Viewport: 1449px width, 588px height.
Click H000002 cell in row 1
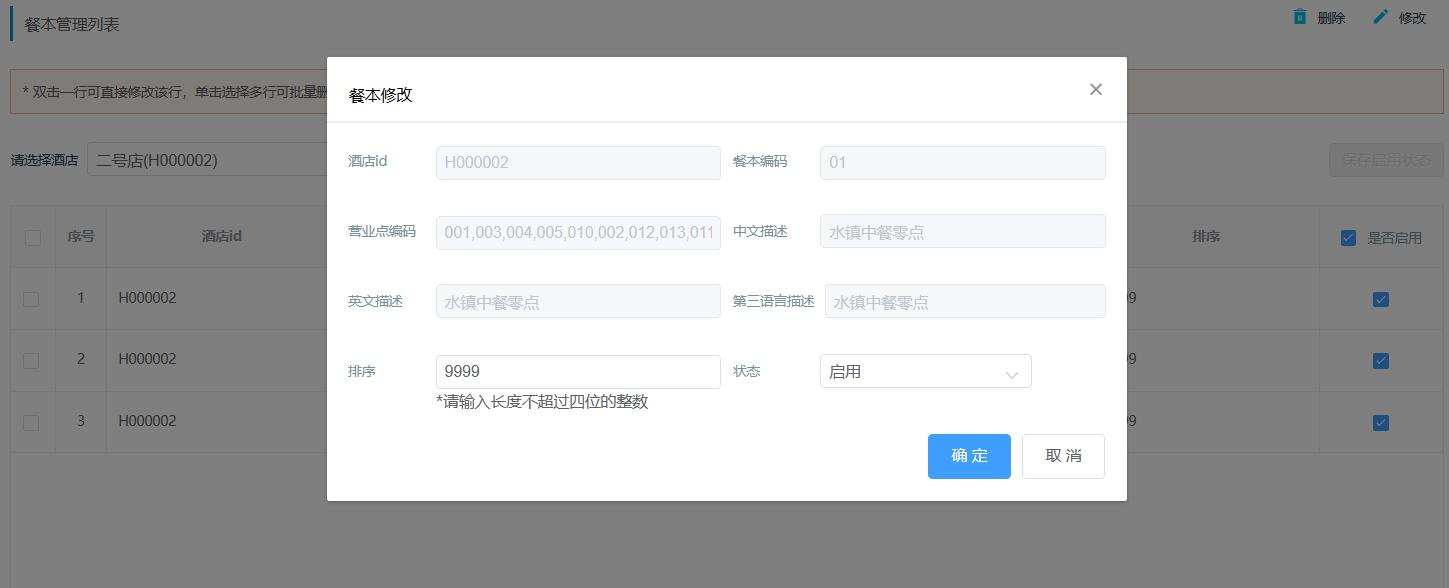click(x=147, y=298)
